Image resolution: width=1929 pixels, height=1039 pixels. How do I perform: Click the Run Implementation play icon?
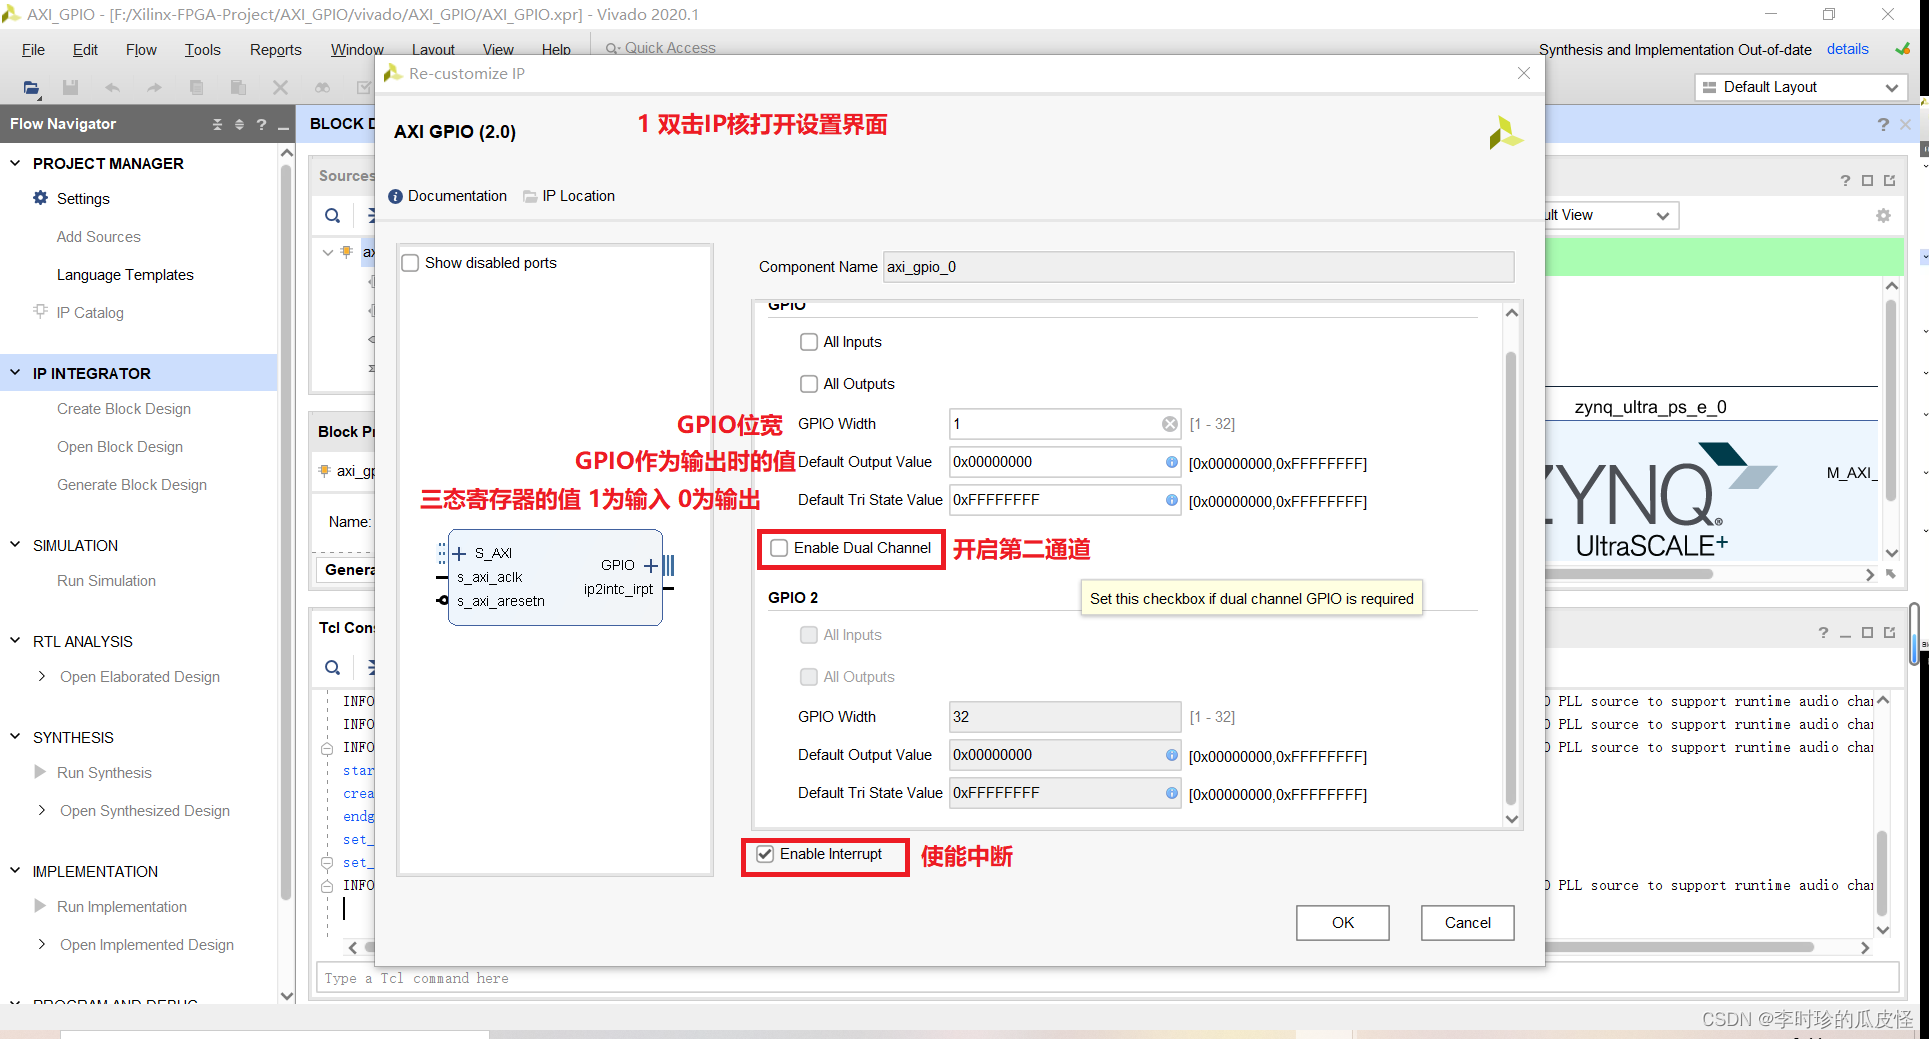click(x=41, y=906)
